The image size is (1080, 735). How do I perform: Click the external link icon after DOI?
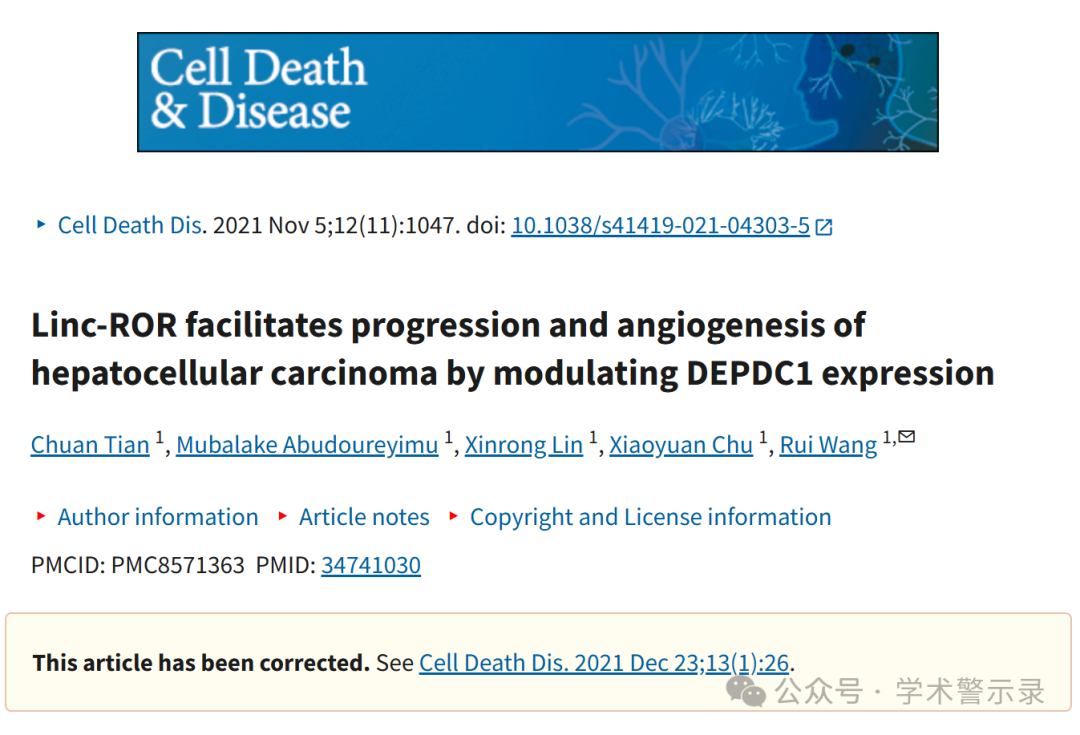[824, 227]
